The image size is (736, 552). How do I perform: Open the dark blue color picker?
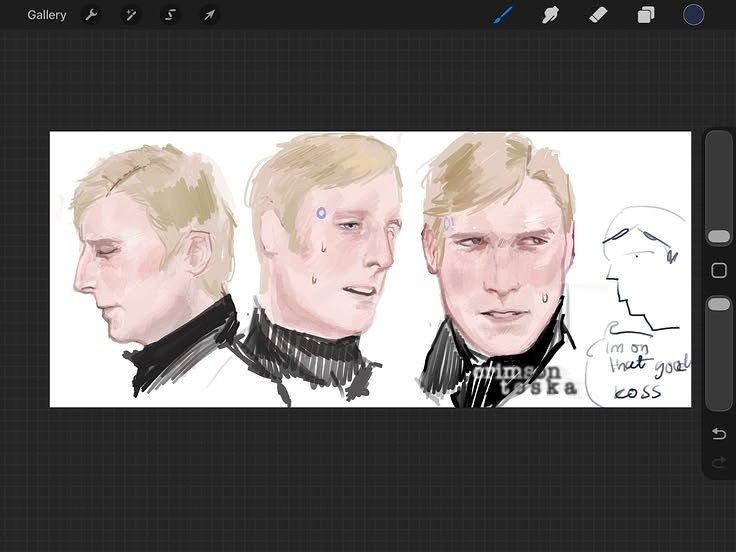pos(693,15)
